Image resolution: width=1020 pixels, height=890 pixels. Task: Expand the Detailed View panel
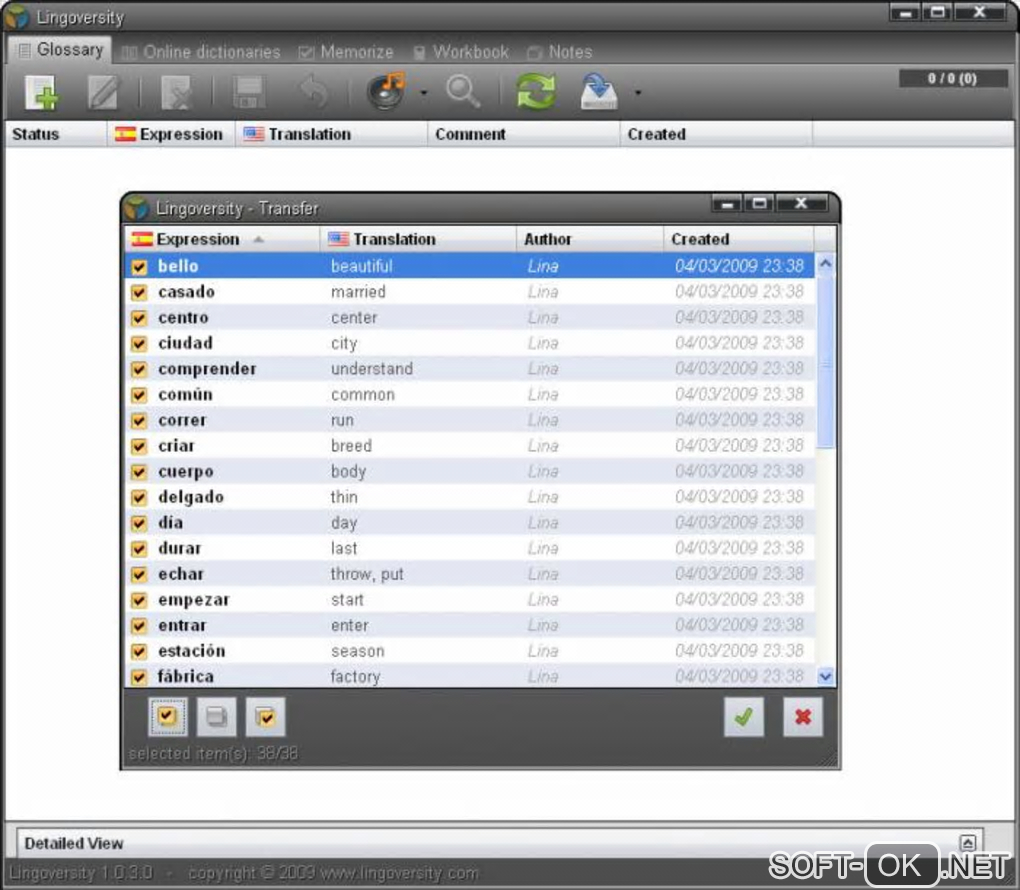click(967, 843)
